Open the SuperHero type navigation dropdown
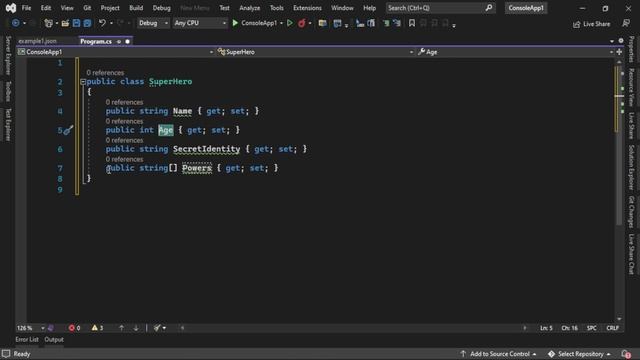The height and width of the screenshot is (360, 640). coord(315,52)
